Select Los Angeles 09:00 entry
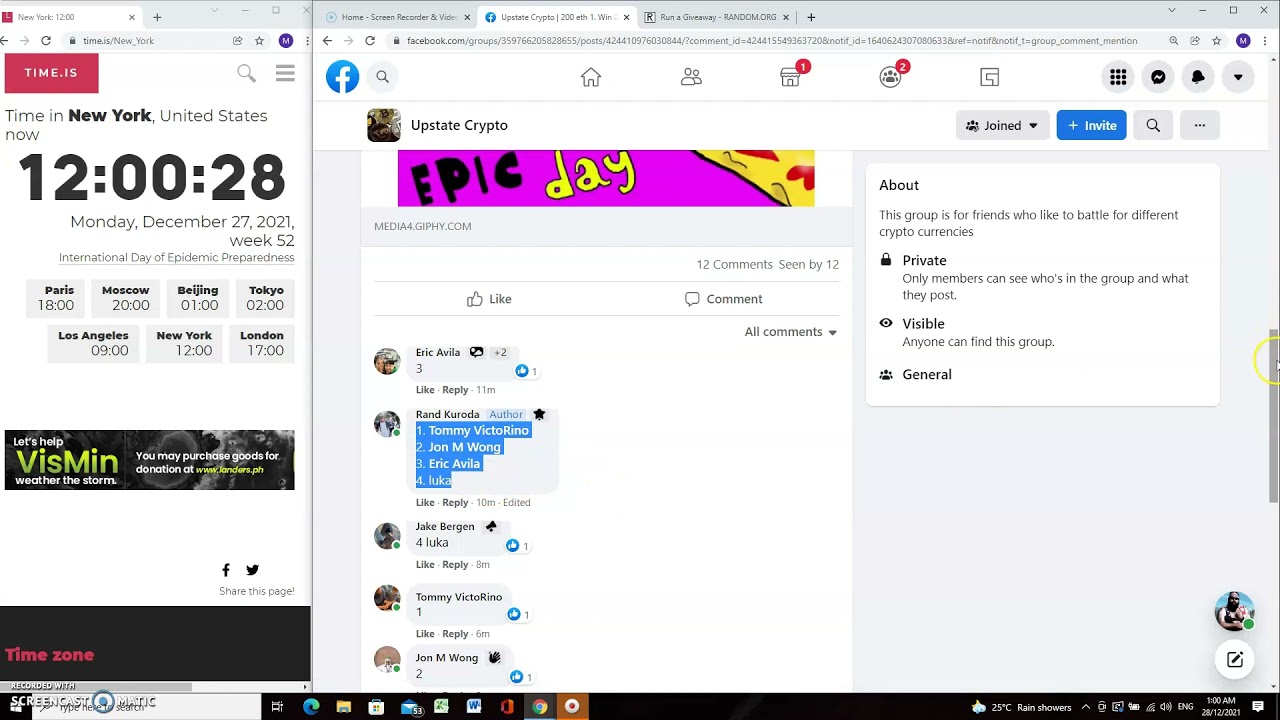This screenshot has width=1280, height=720. tap(93, 343)
